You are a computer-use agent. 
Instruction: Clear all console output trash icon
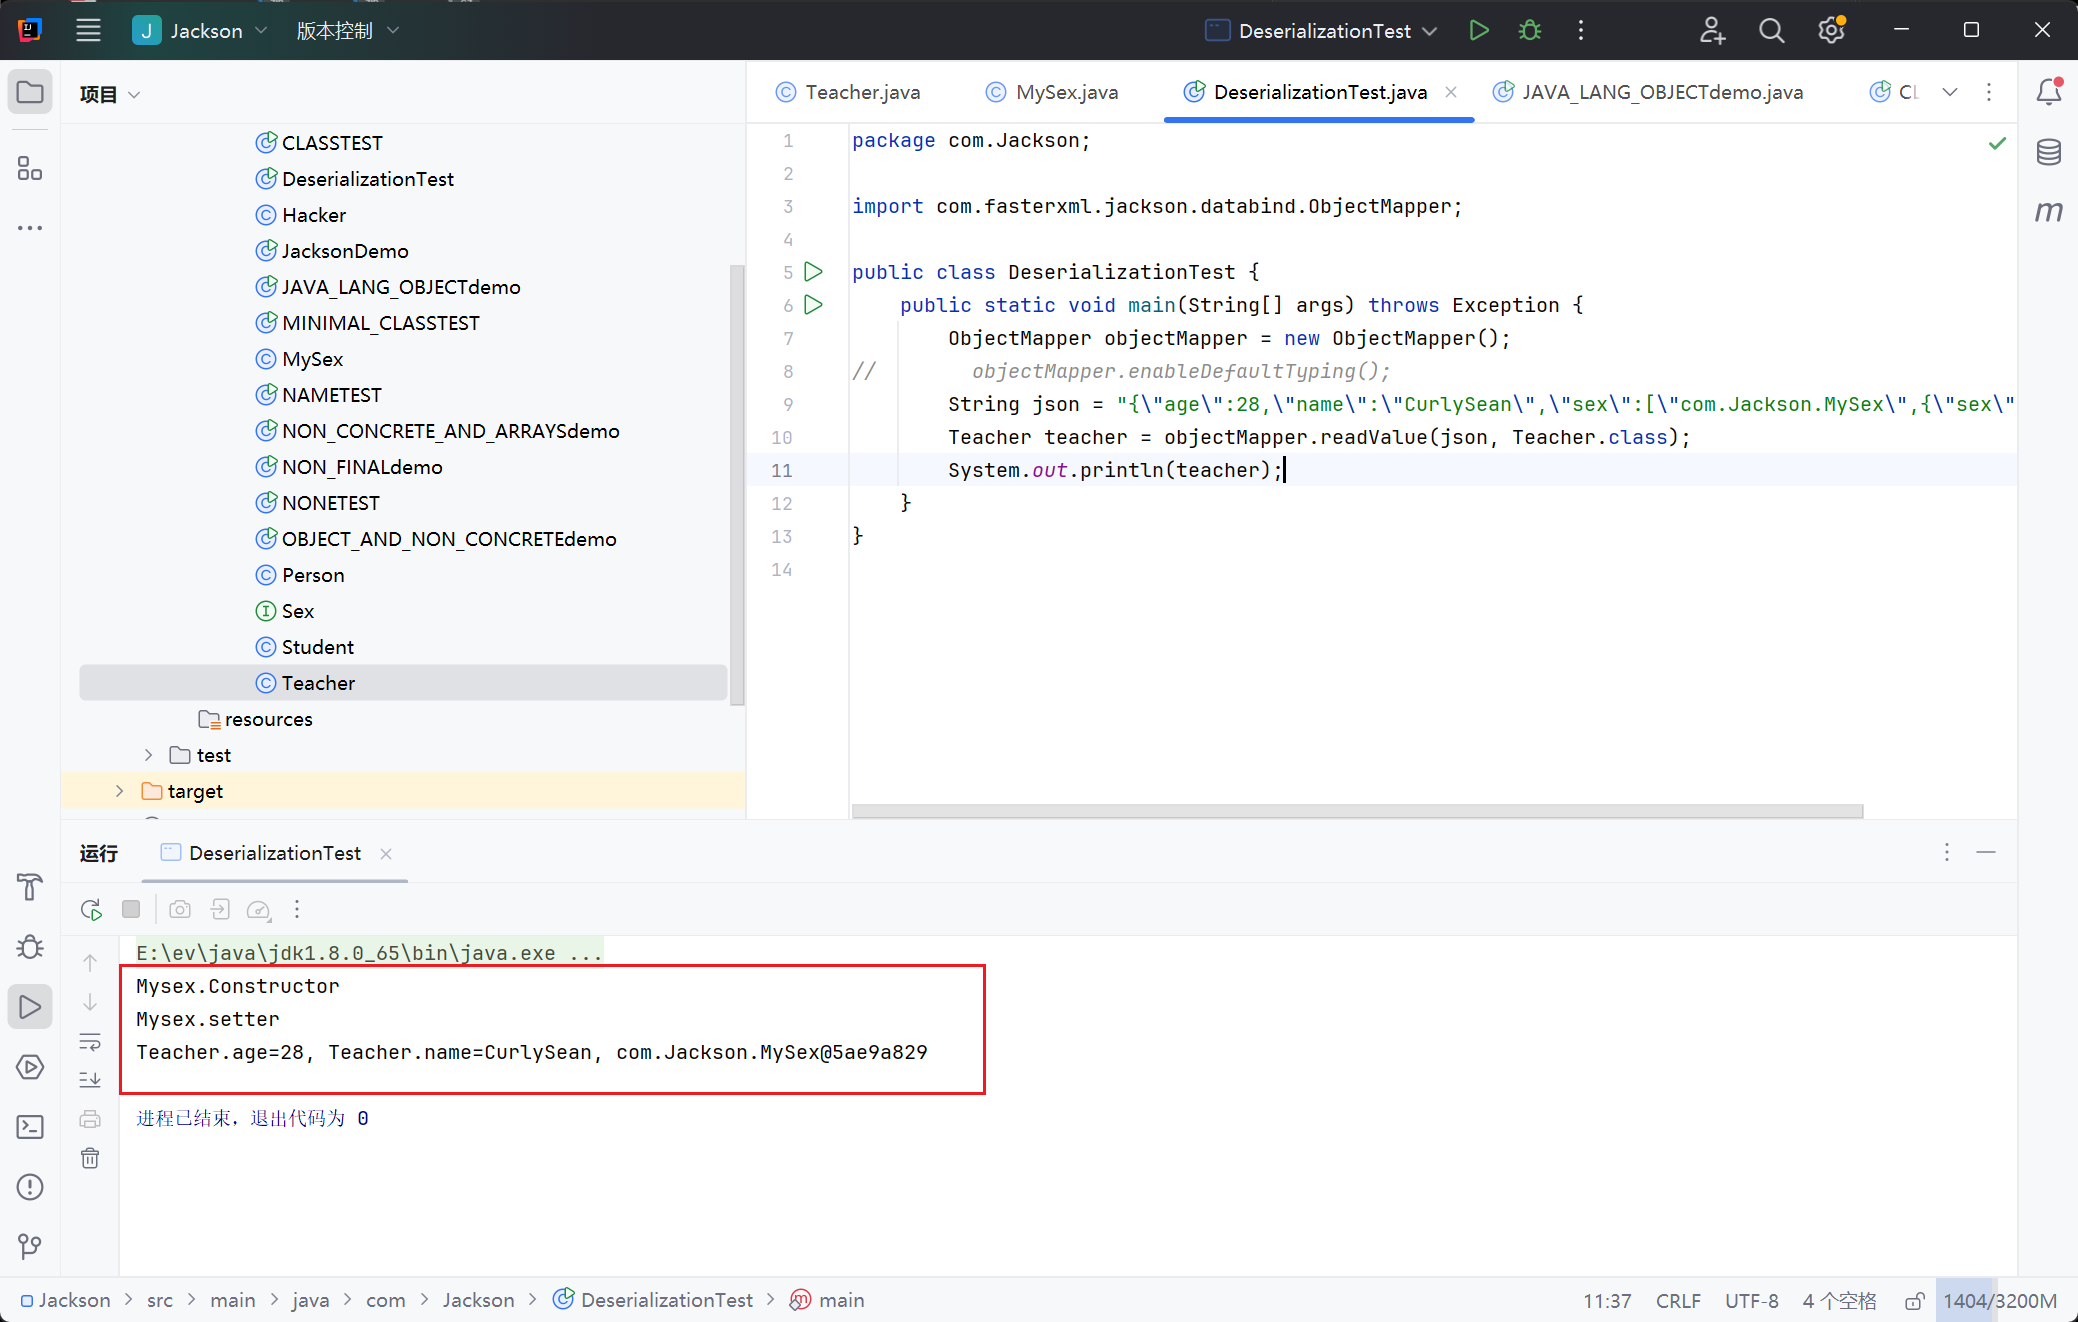point(90,1158)
